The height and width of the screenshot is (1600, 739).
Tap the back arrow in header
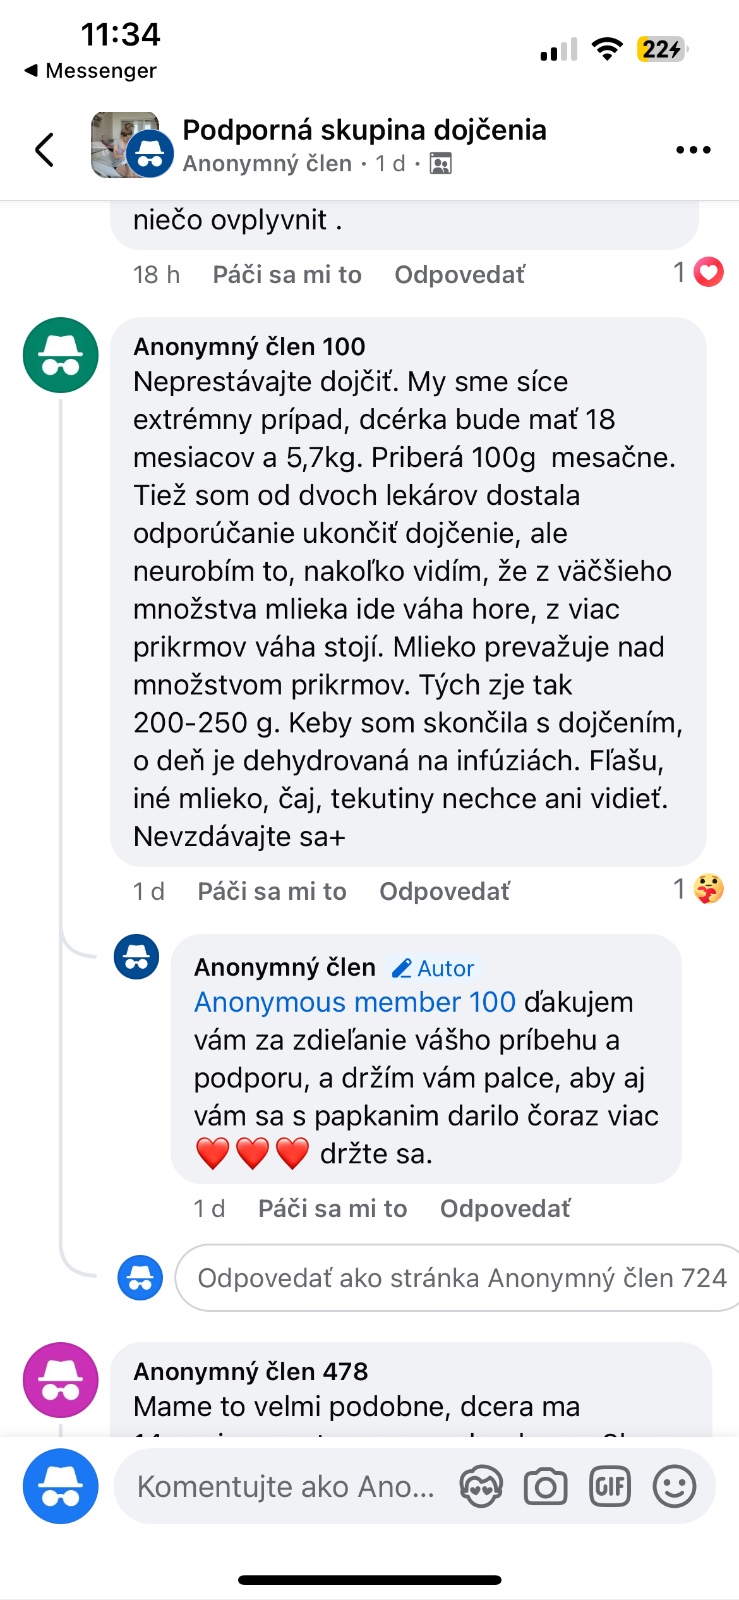[45, 150]
